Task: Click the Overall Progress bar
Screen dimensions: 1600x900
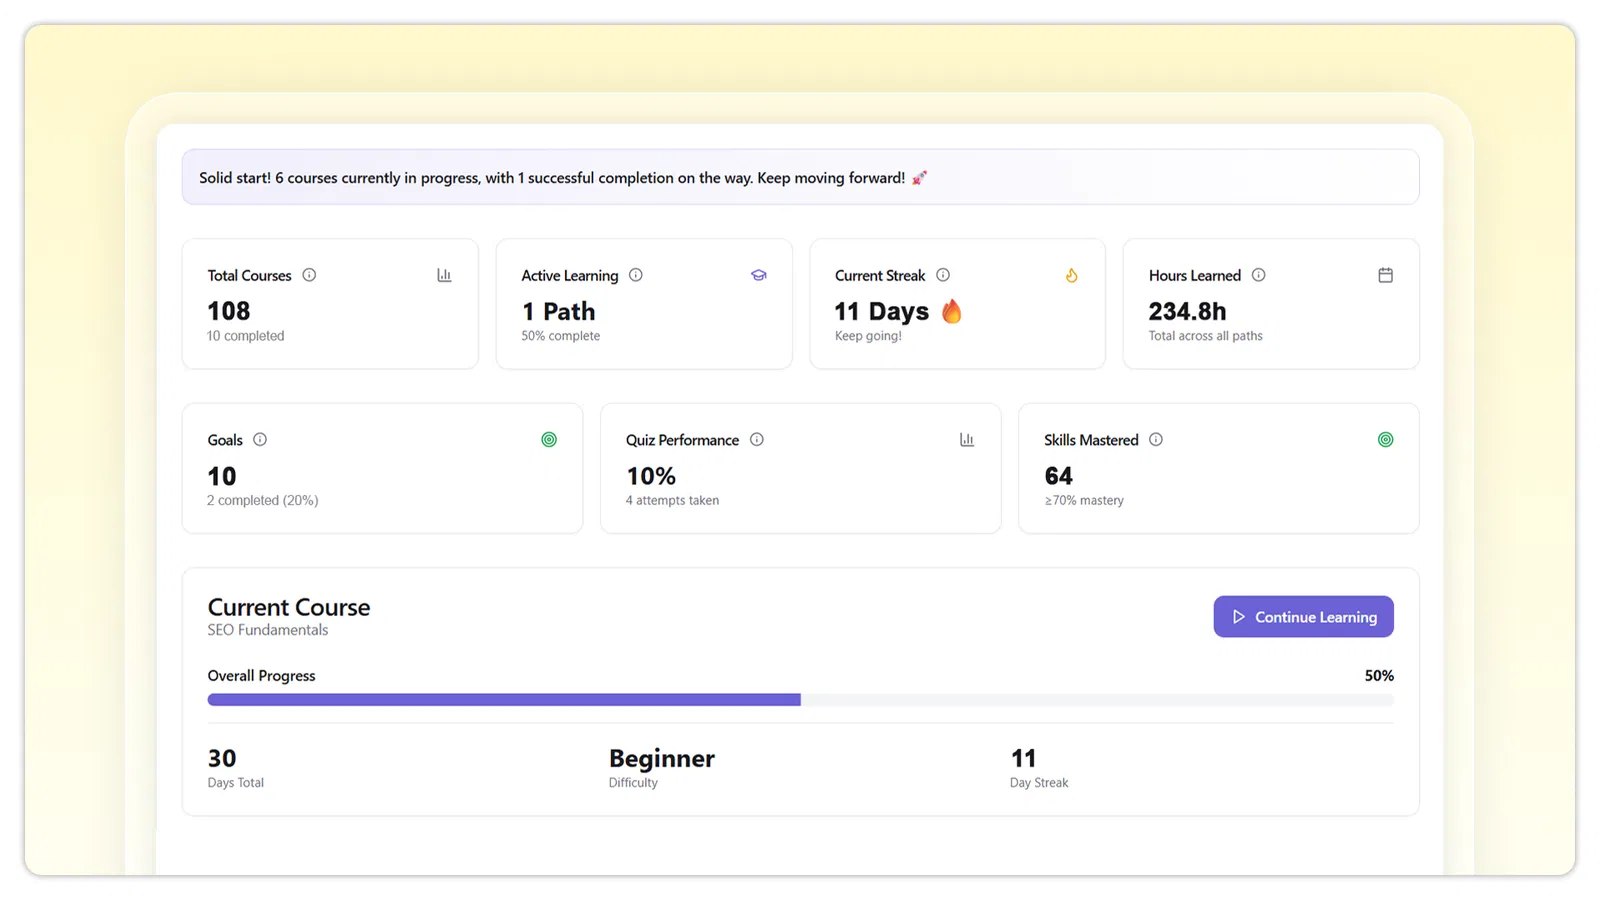Action: pos(800,700)
